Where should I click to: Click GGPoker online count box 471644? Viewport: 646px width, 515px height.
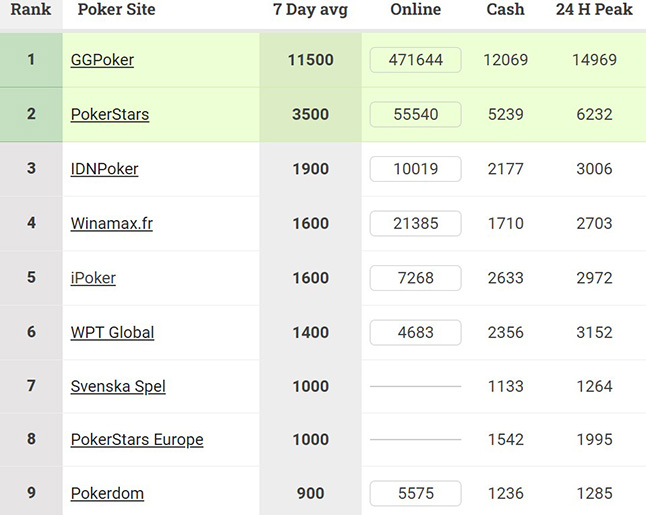415,60
